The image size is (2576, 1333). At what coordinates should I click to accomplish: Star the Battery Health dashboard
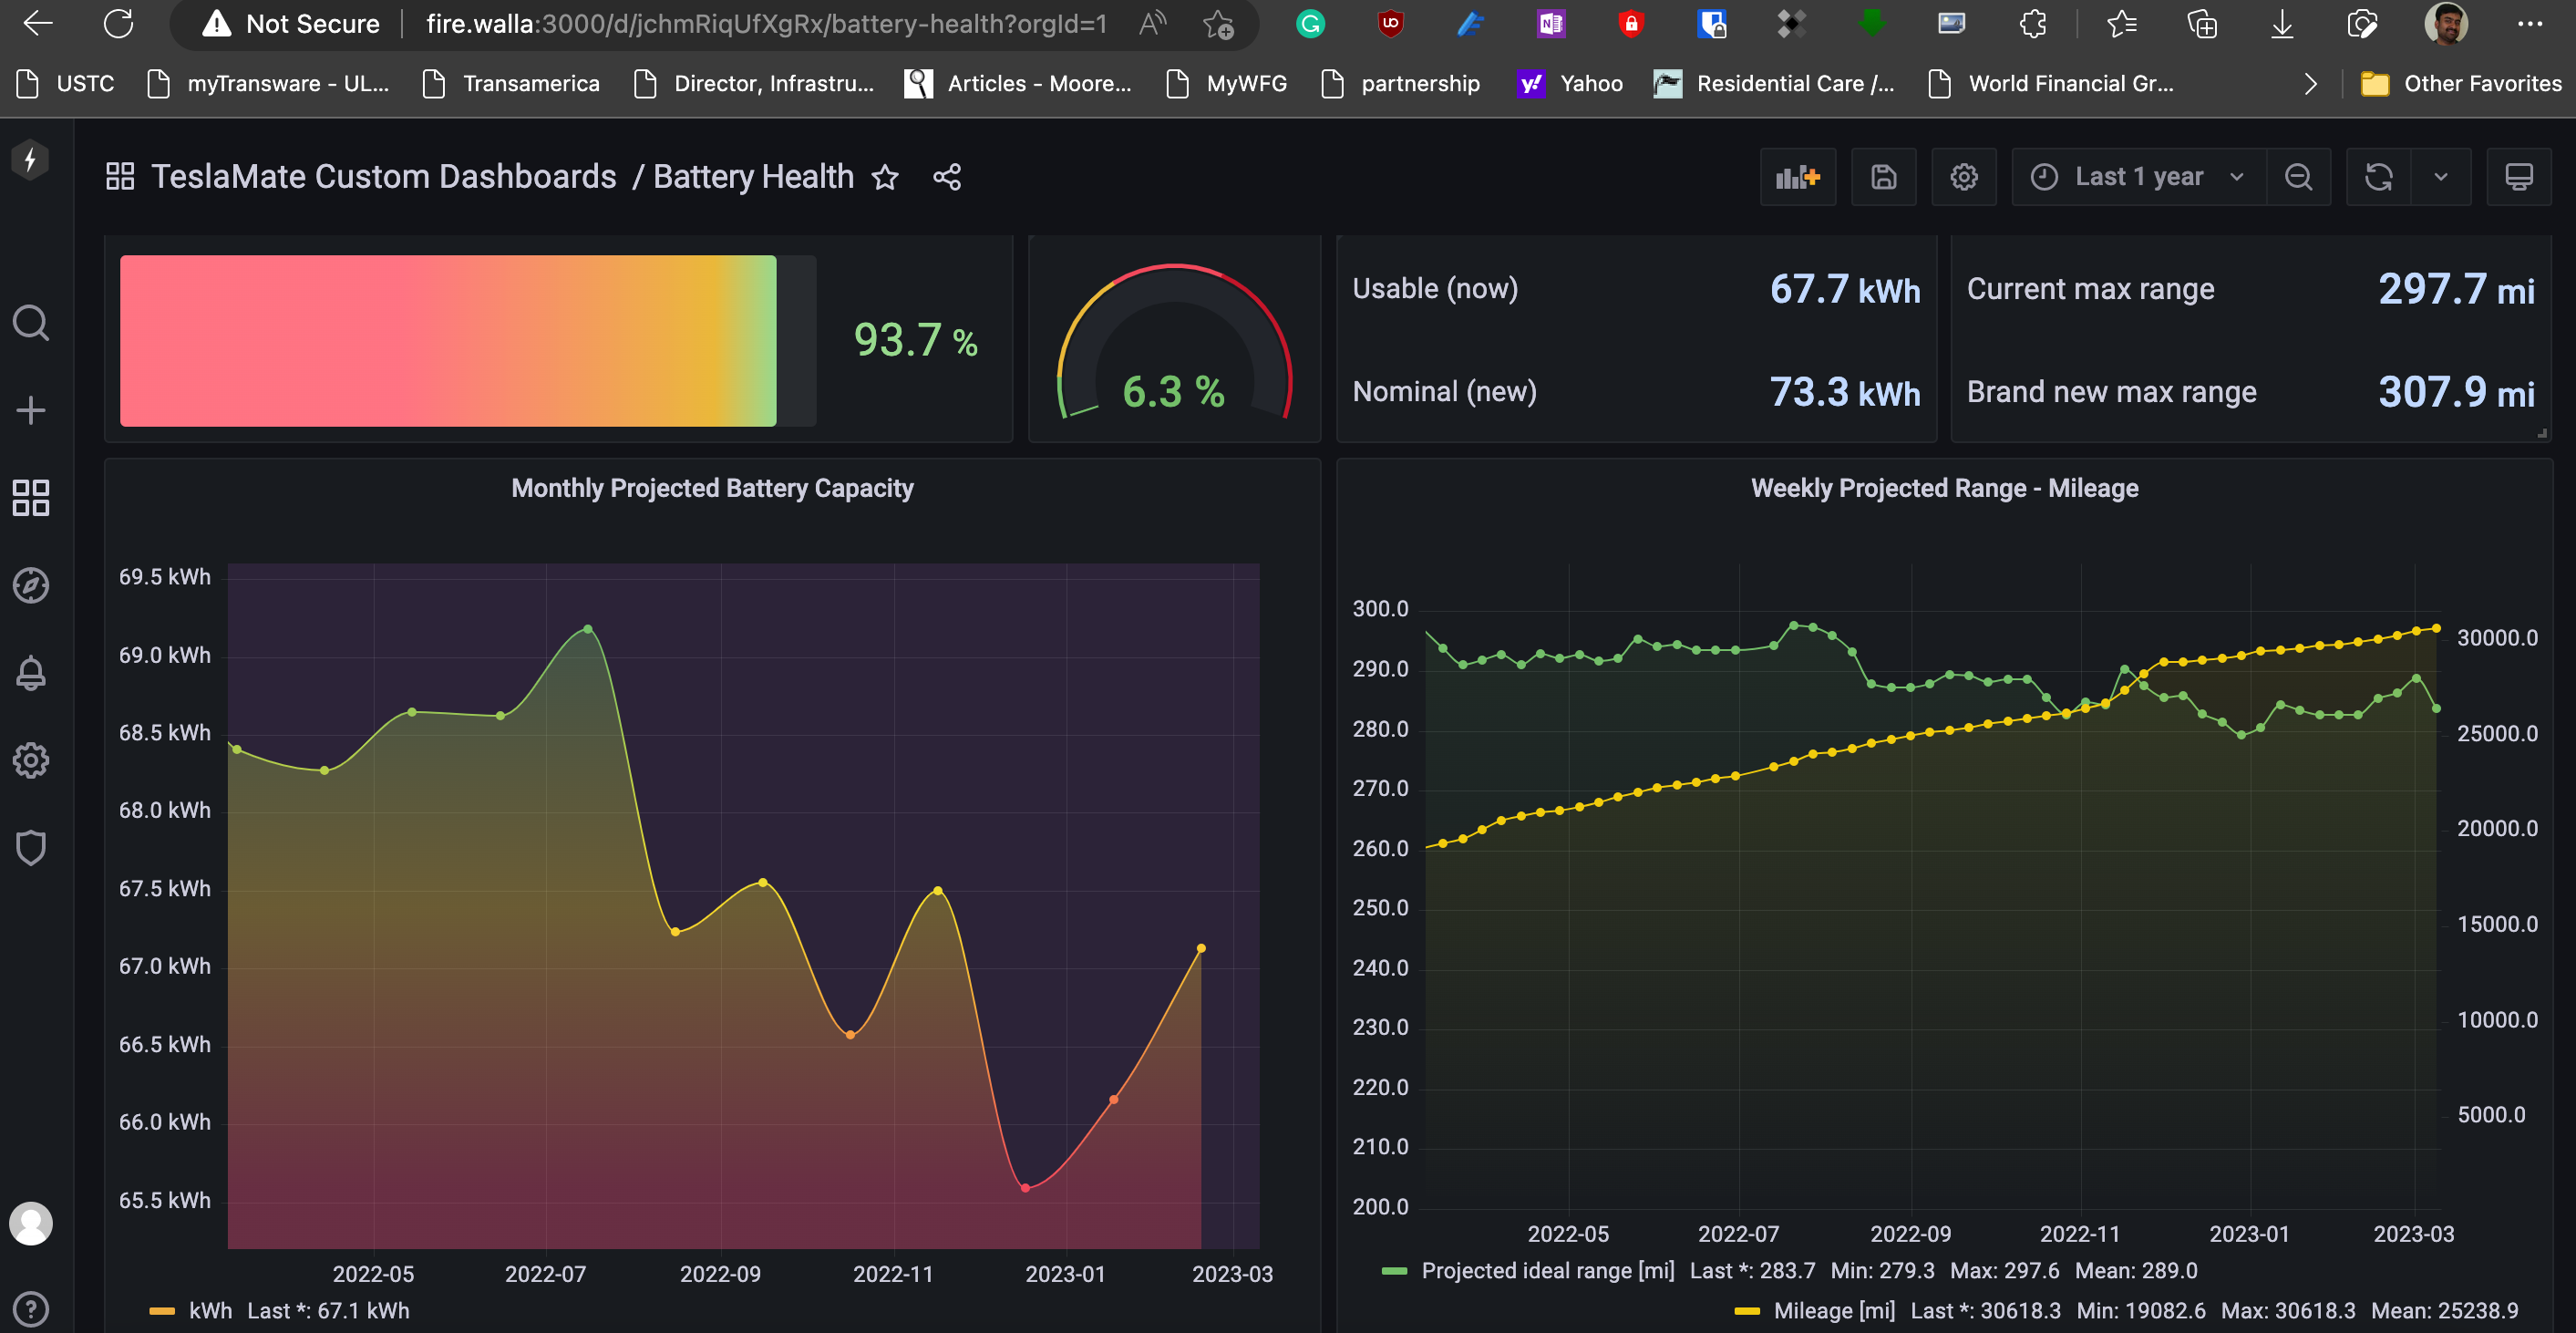pos(885,177)
